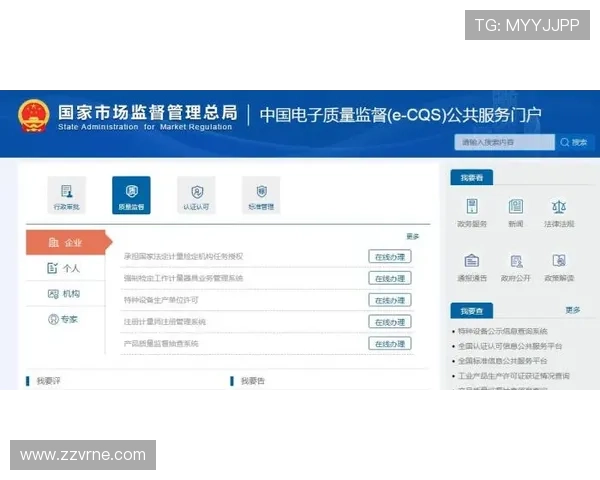Open 强制检定工作计量器具业务管理系统 entry
The image size is (600, 480).
[183, 278]
